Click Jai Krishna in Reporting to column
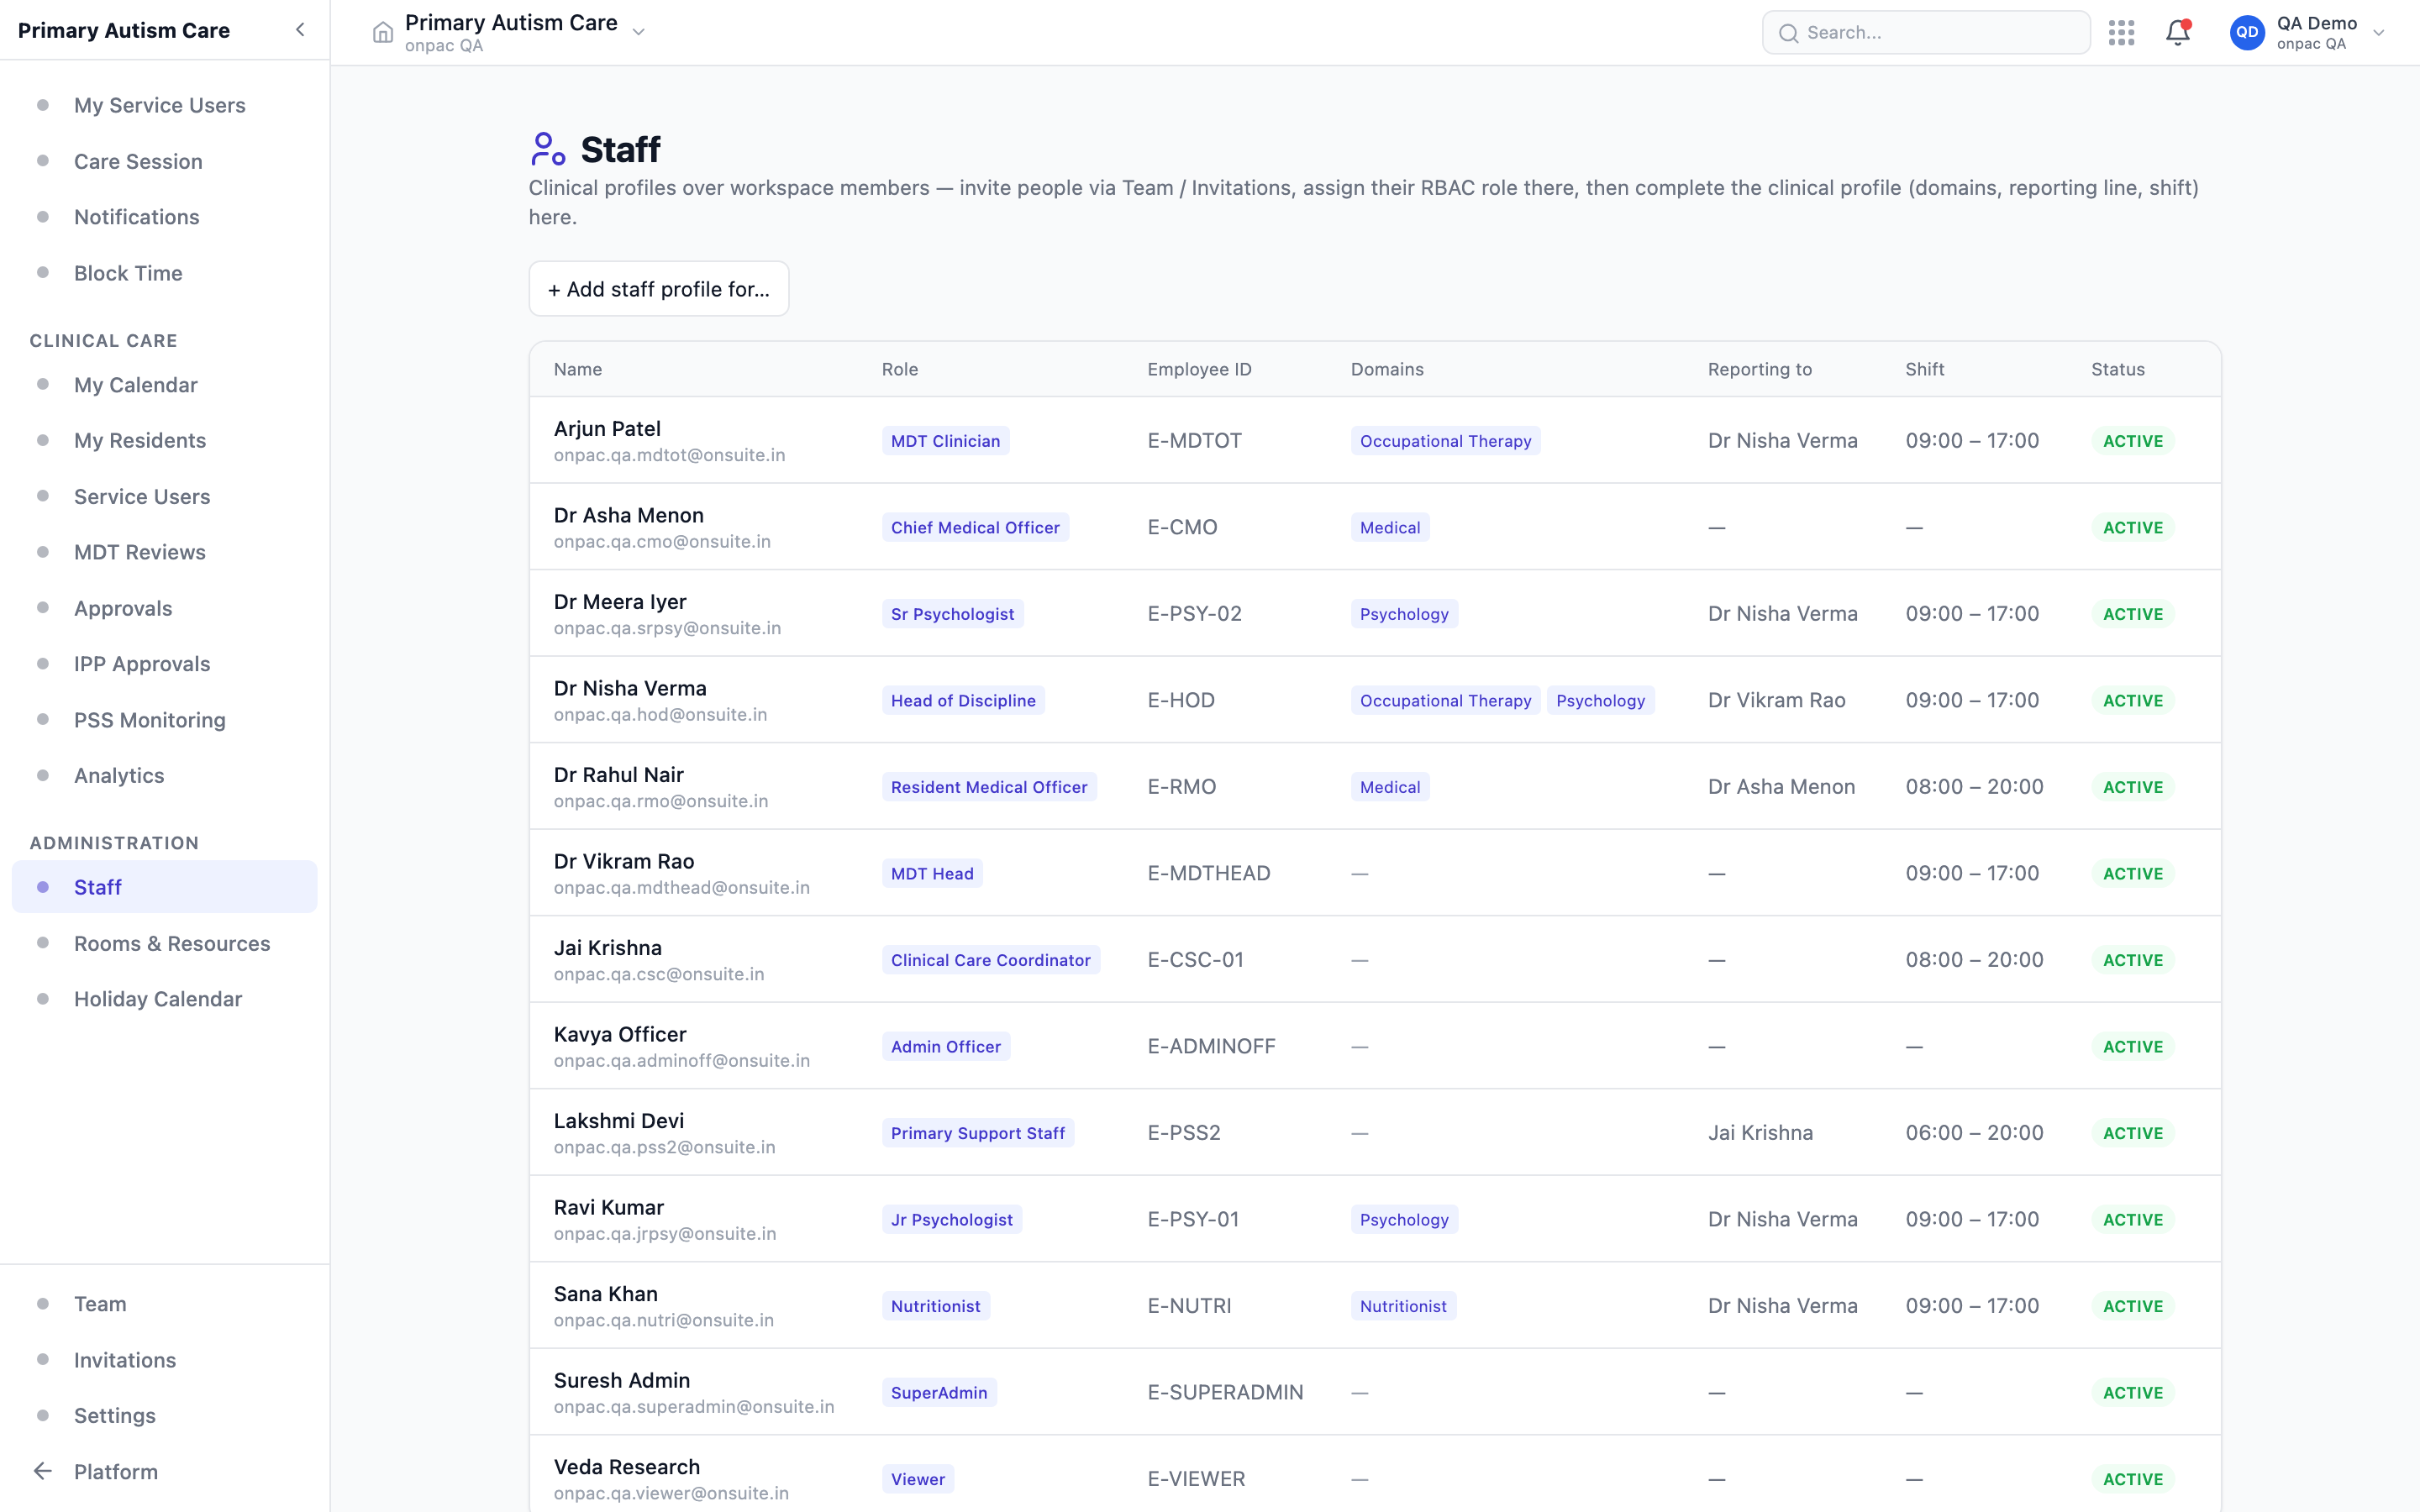Viewport: 2420px width, 1512px height. 1760,1133
